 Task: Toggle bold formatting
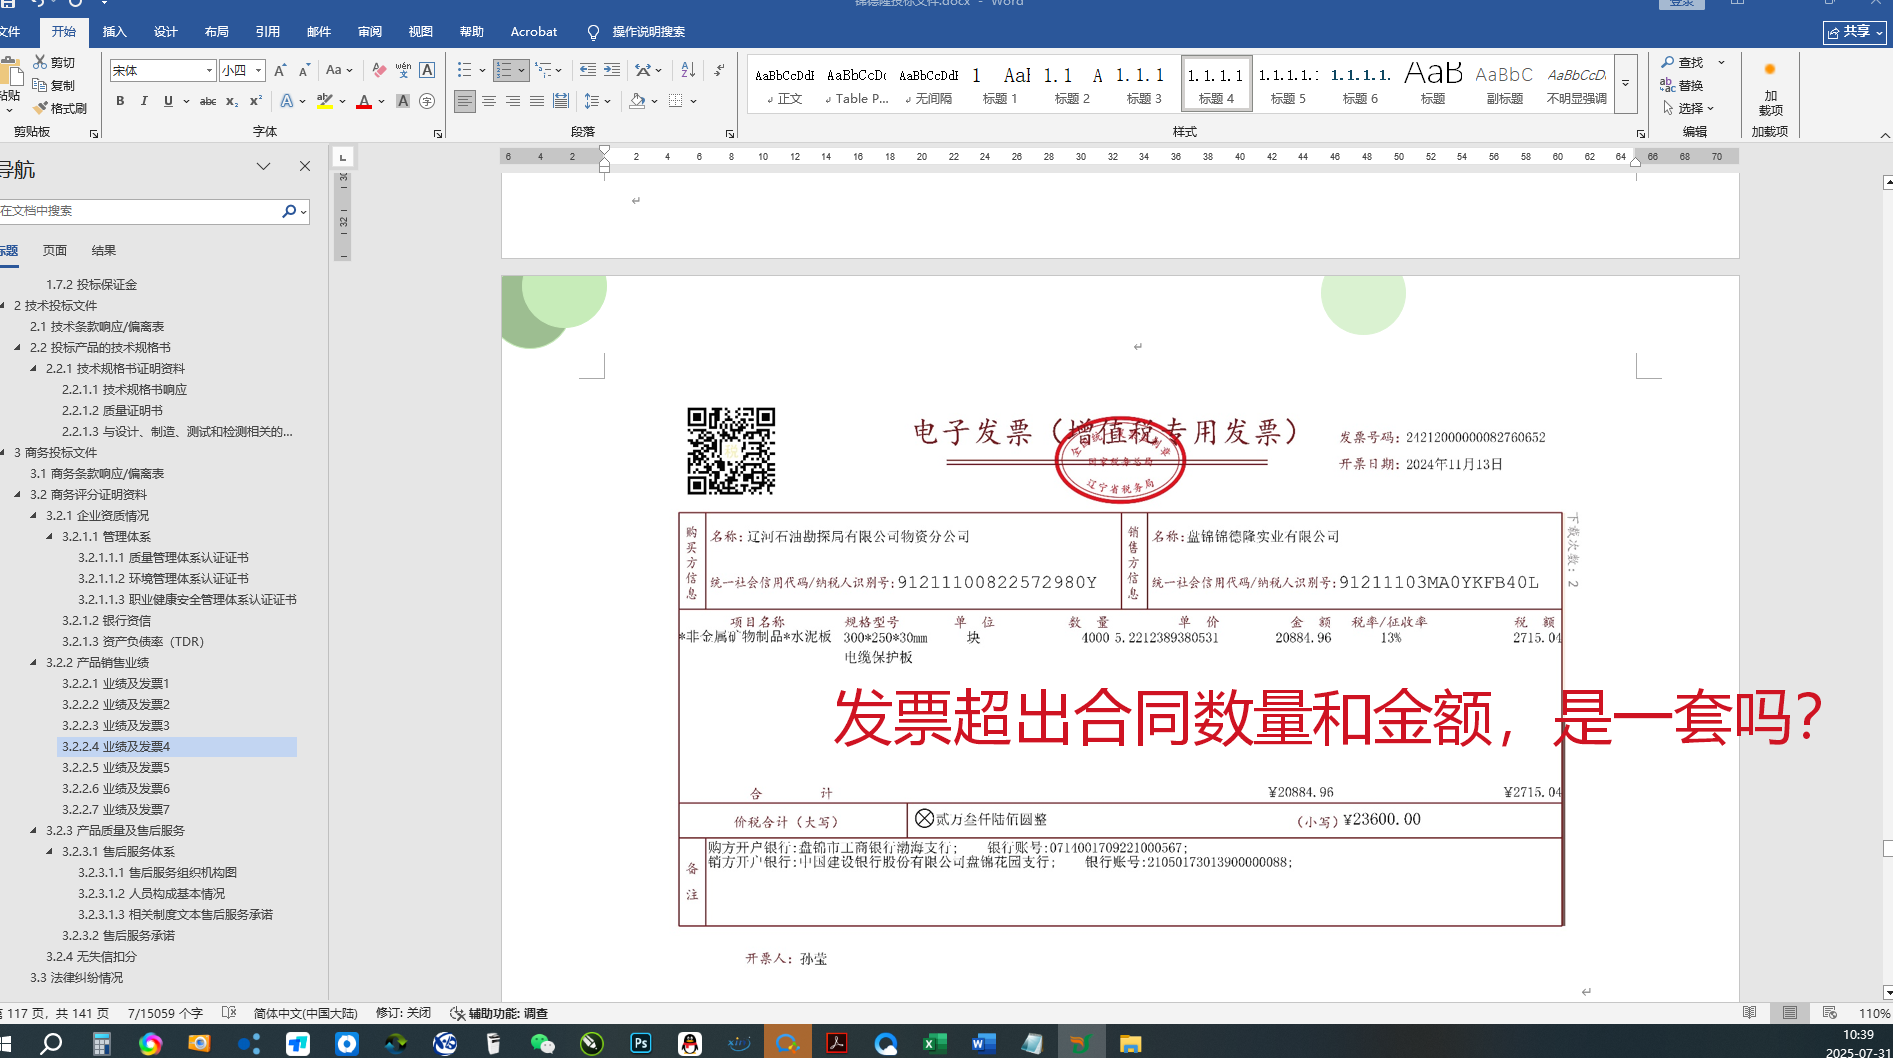pos(120,101)
